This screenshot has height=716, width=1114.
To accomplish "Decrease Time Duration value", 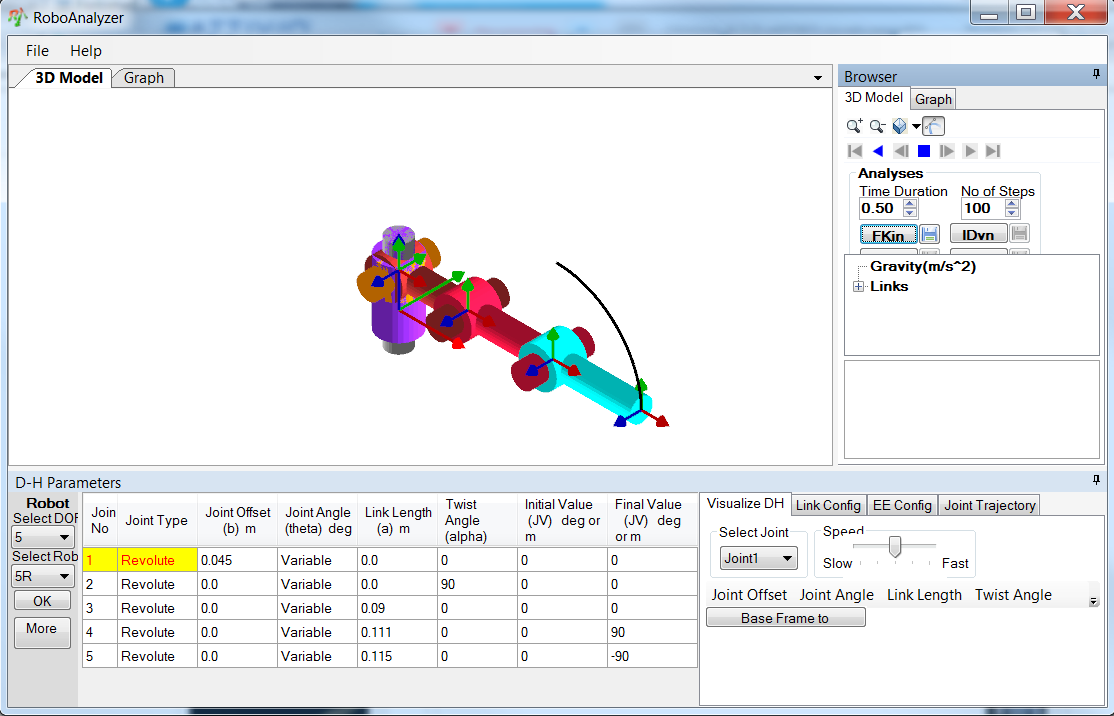I will [910, 212].
